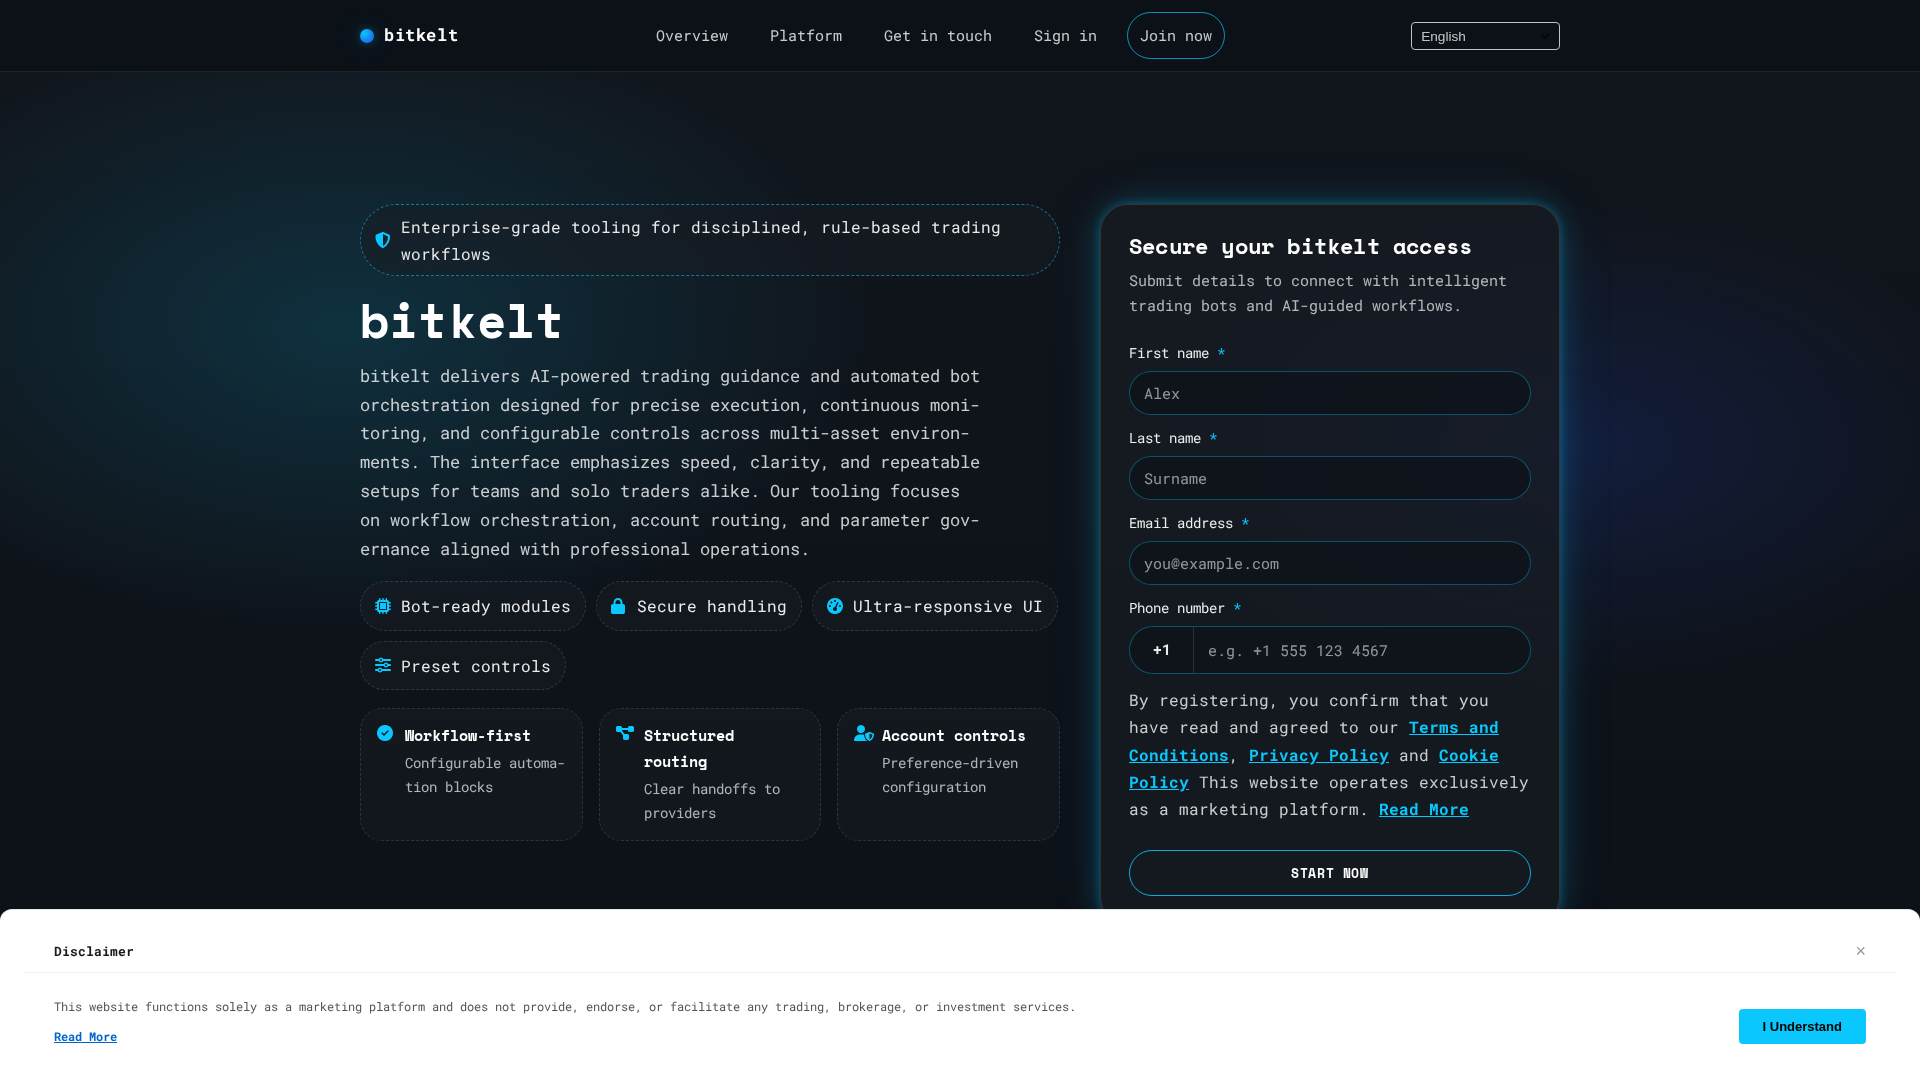
Task: Focus the Last name input field
Action: pyautogui.click(x=1330, y=478)
